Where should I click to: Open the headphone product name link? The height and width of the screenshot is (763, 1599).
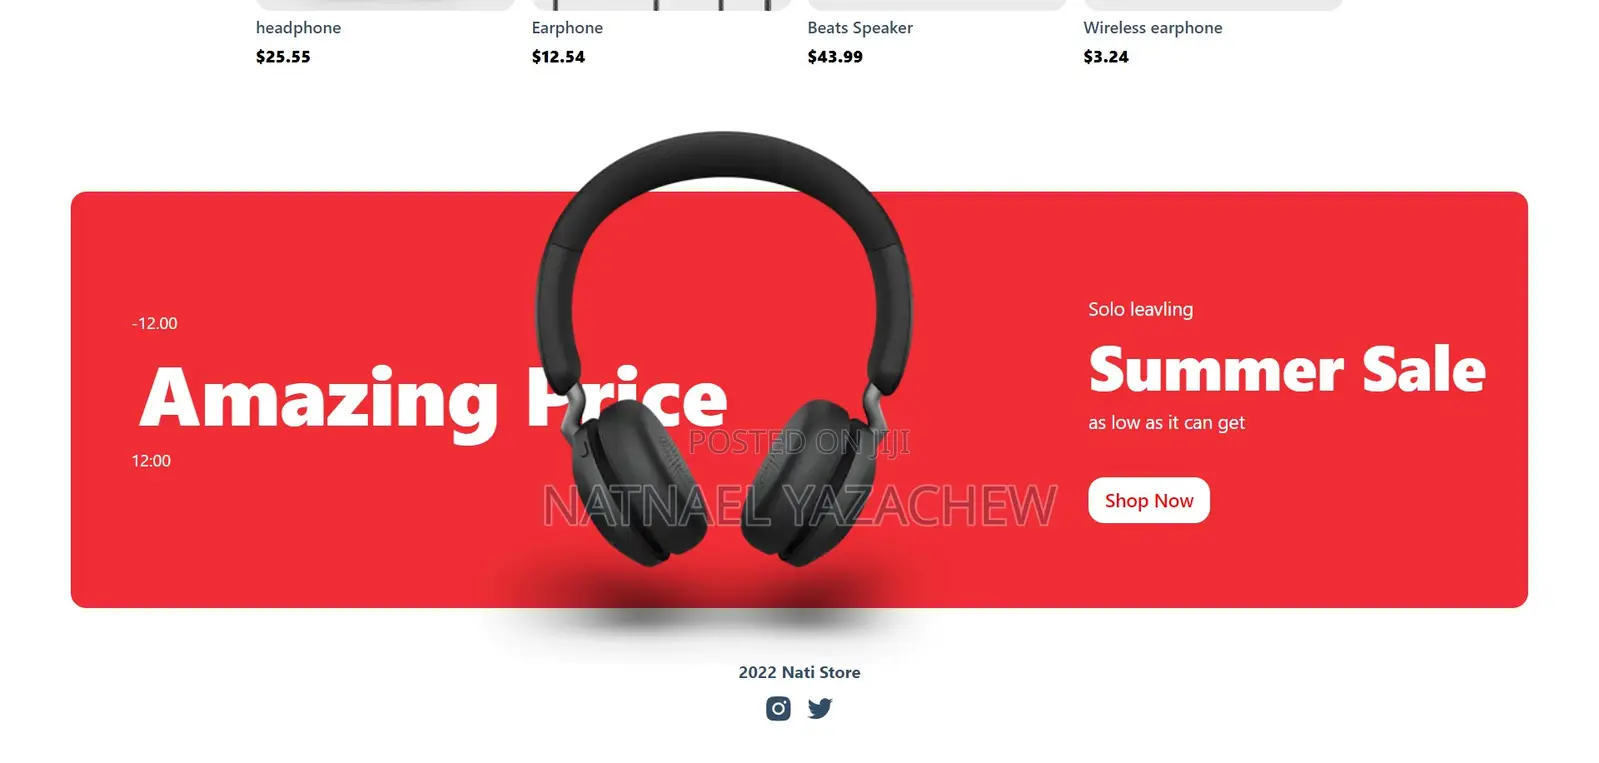tap(298, 28)
